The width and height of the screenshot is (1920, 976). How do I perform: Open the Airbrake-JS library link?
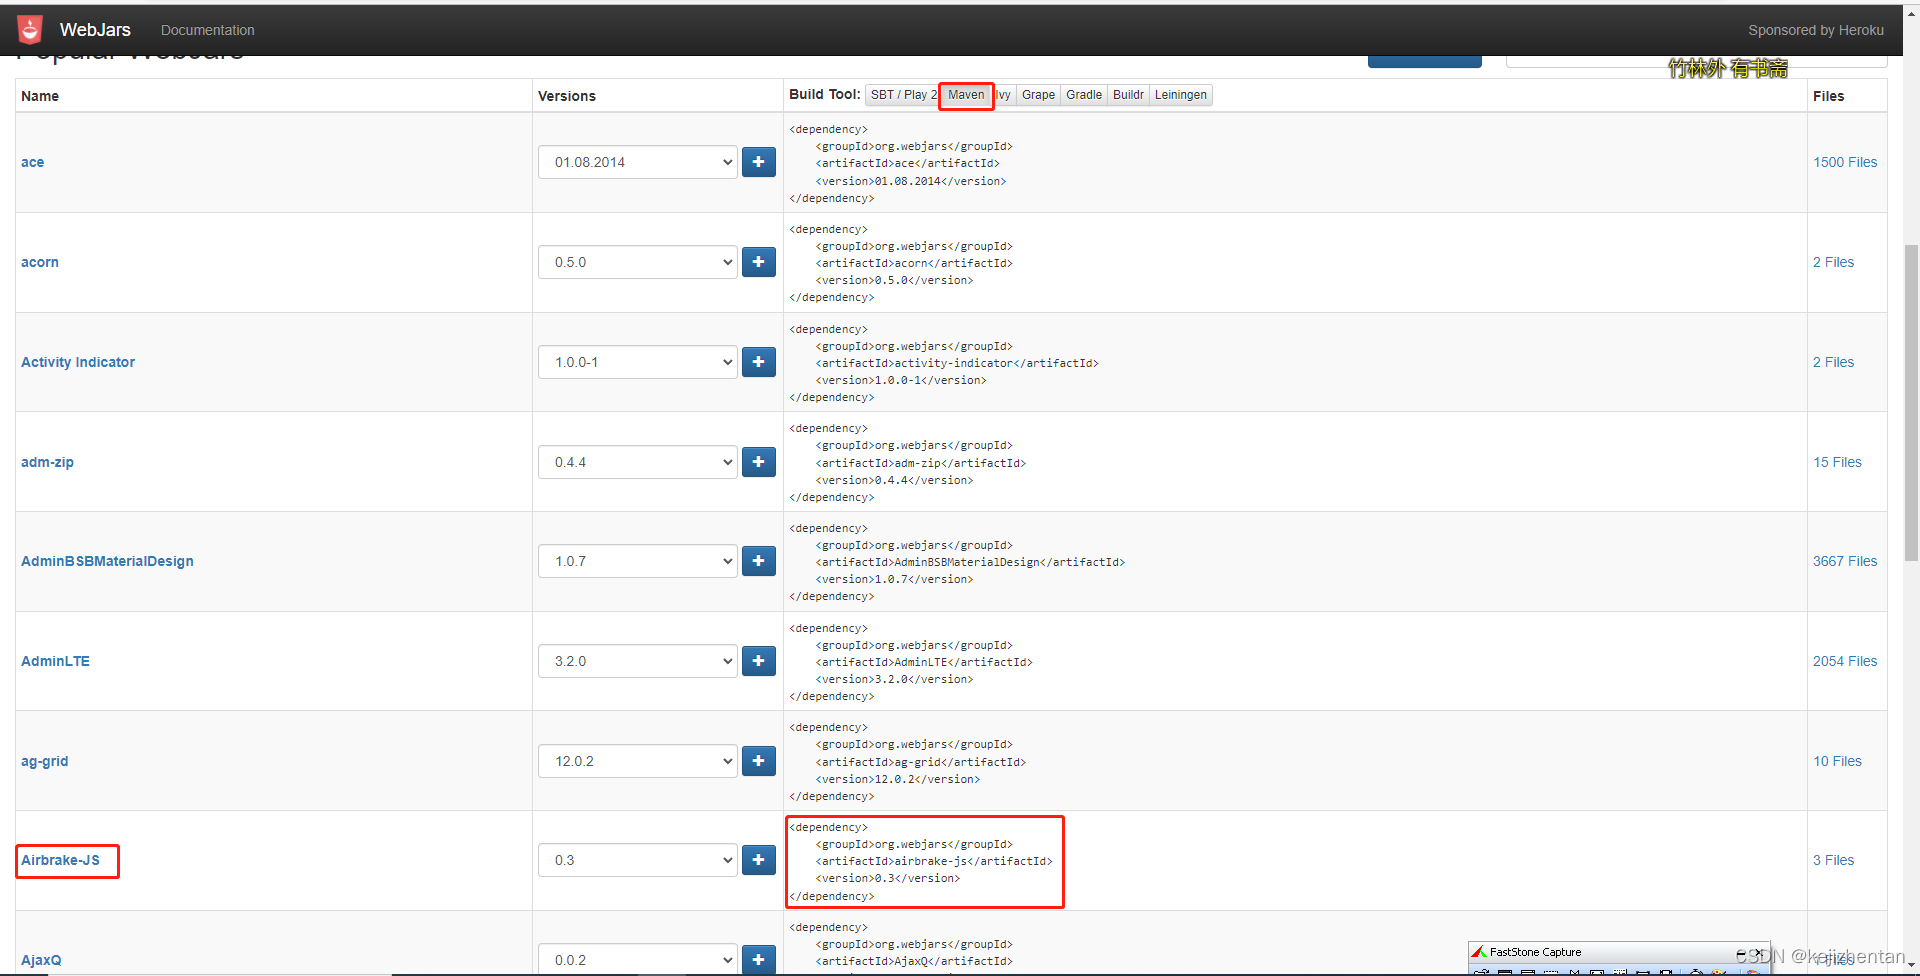tap(60, 860)
